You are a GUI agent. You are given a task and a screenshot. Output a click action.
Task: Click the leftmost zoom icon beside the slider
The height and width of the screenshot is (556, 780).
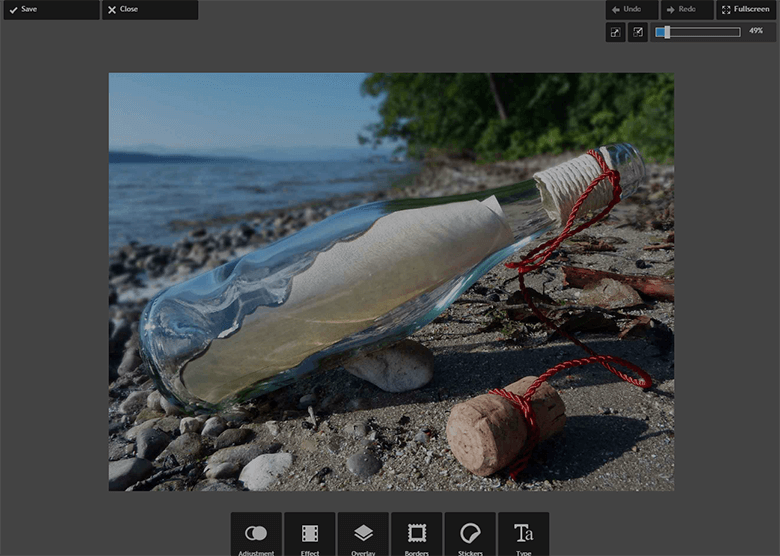[x=615, y=32]
